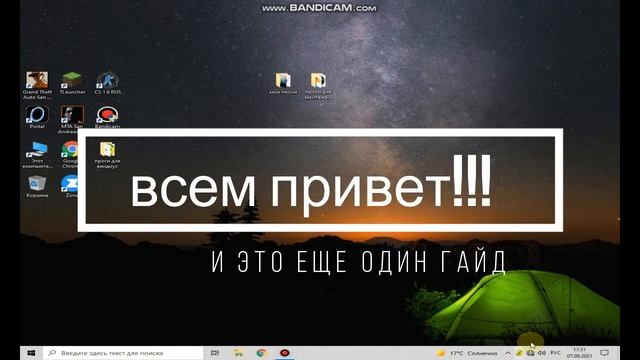Screen dimensions: 640x360
Task: Select Google Chrome desktop shortcut
Action: [70, 155]
